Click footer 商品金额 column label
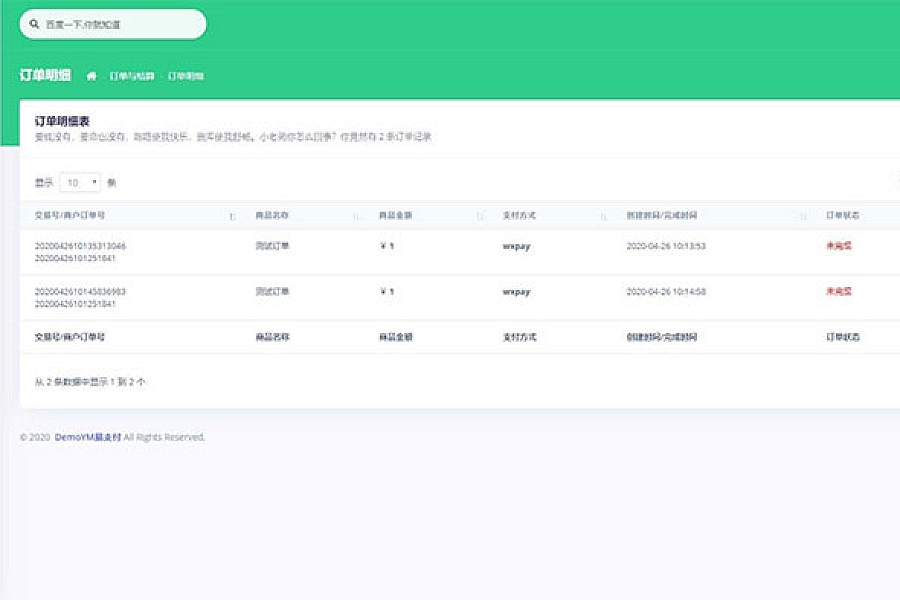 click(395, 337)
